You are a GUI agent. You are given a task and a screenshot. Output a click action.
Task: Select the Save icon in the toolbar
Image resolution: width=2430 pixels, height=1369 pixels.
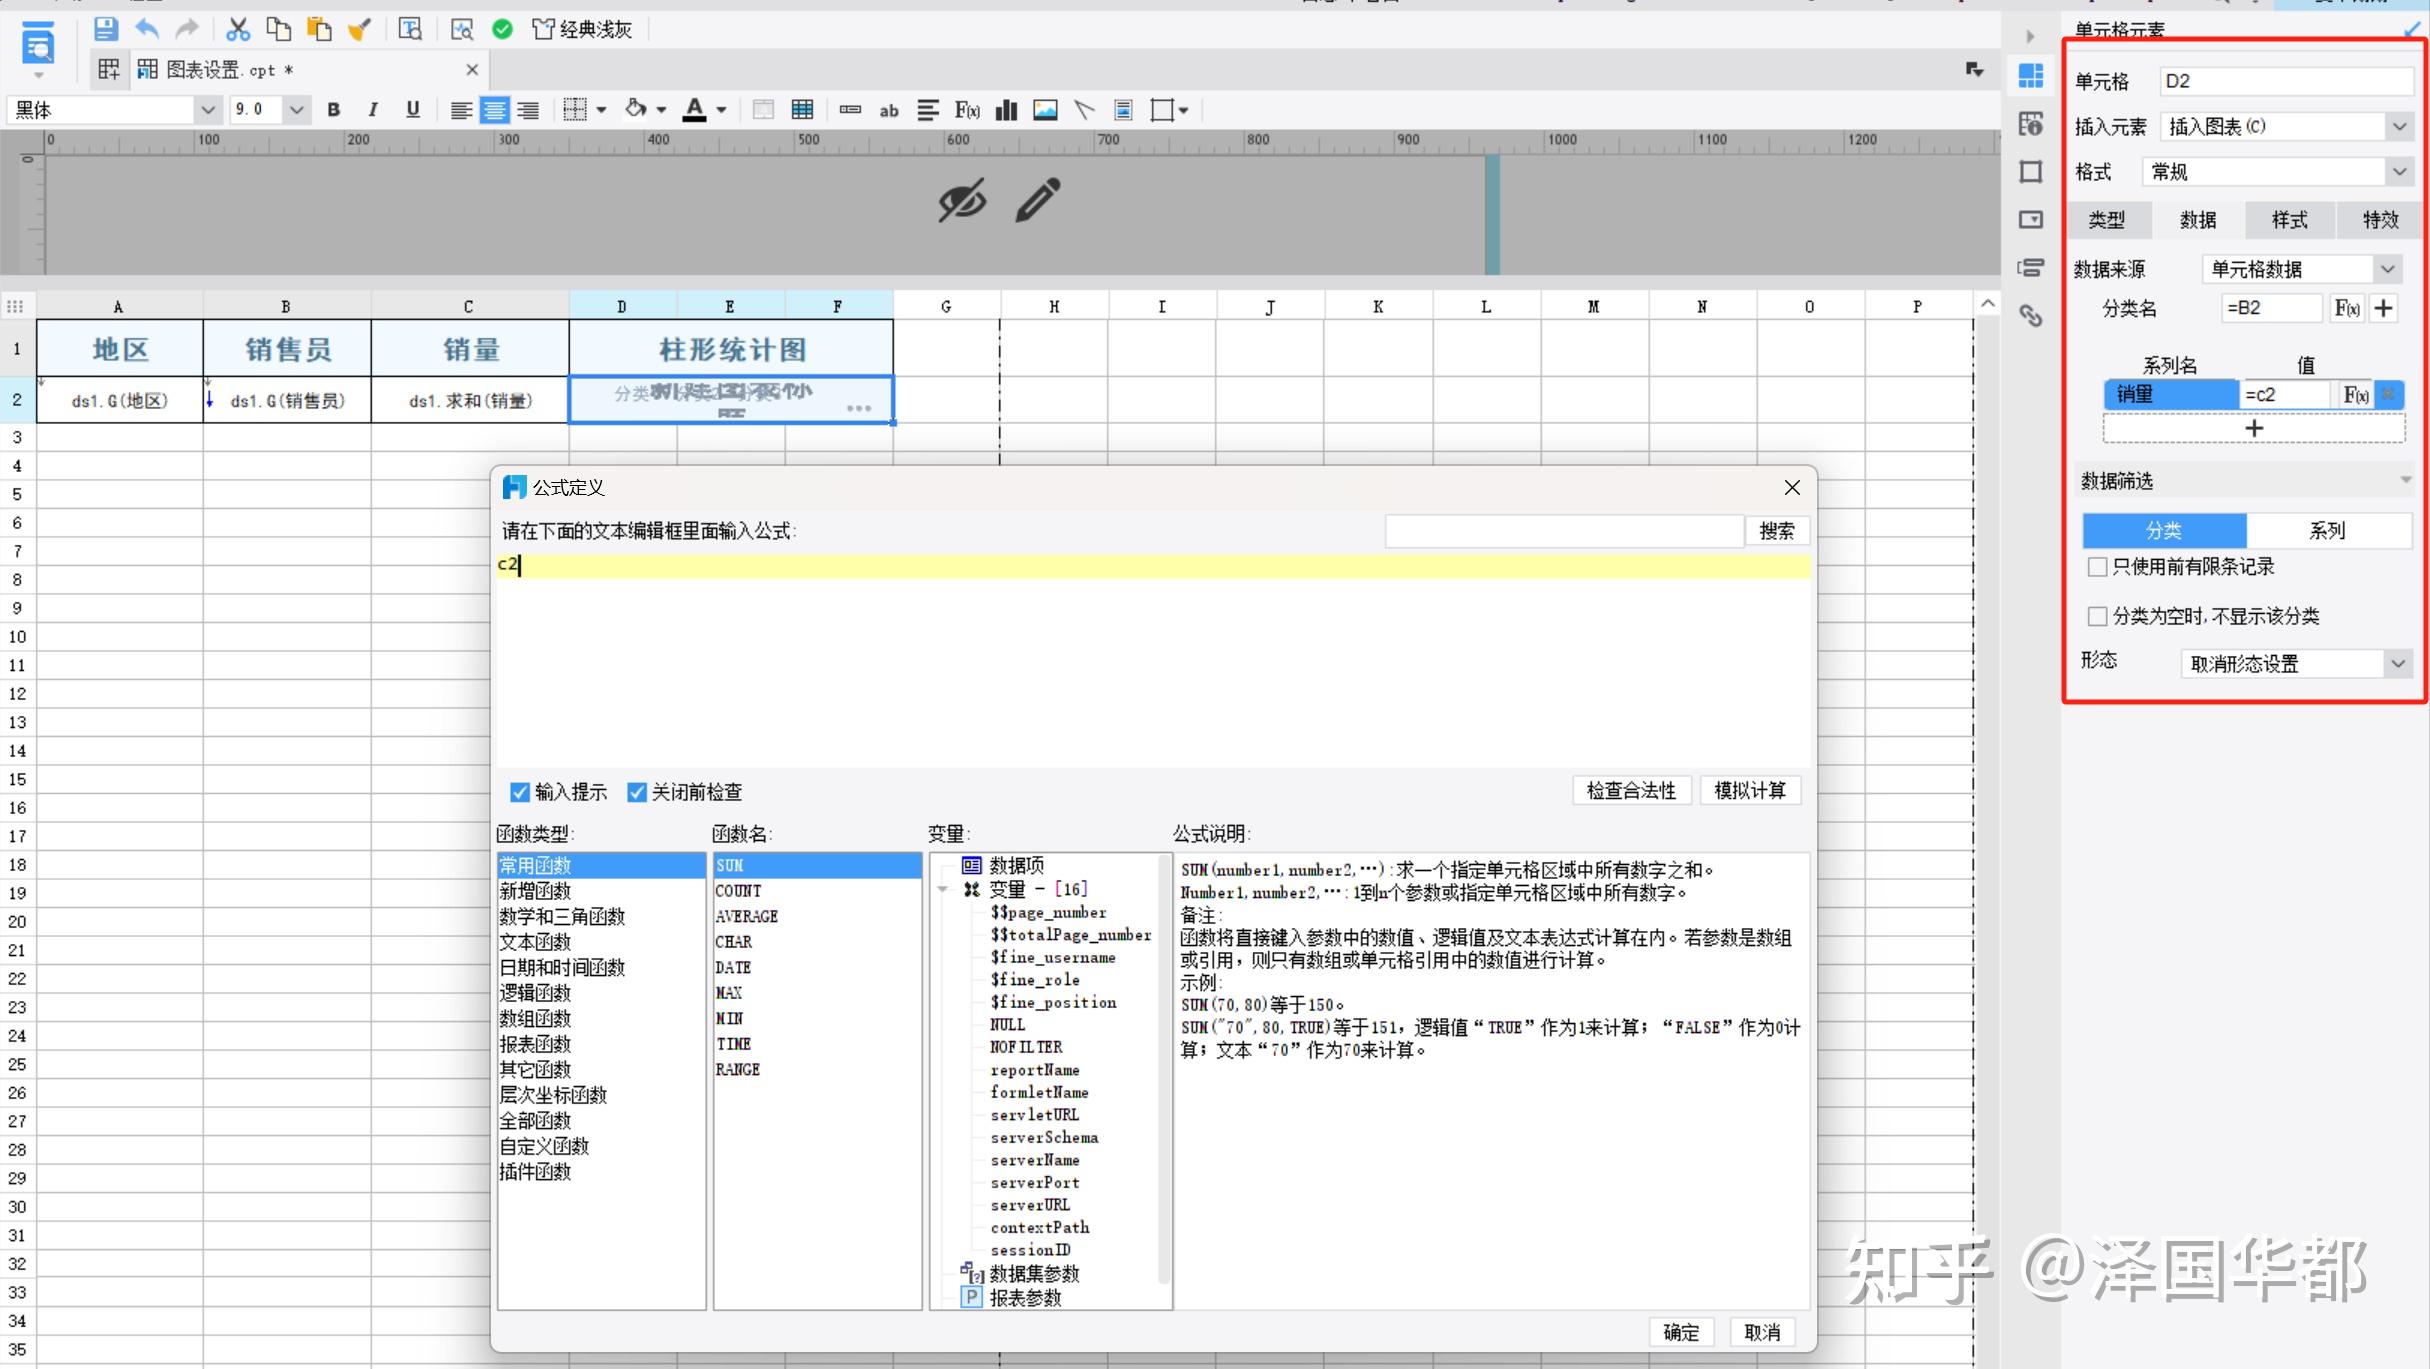coord(105,29)
